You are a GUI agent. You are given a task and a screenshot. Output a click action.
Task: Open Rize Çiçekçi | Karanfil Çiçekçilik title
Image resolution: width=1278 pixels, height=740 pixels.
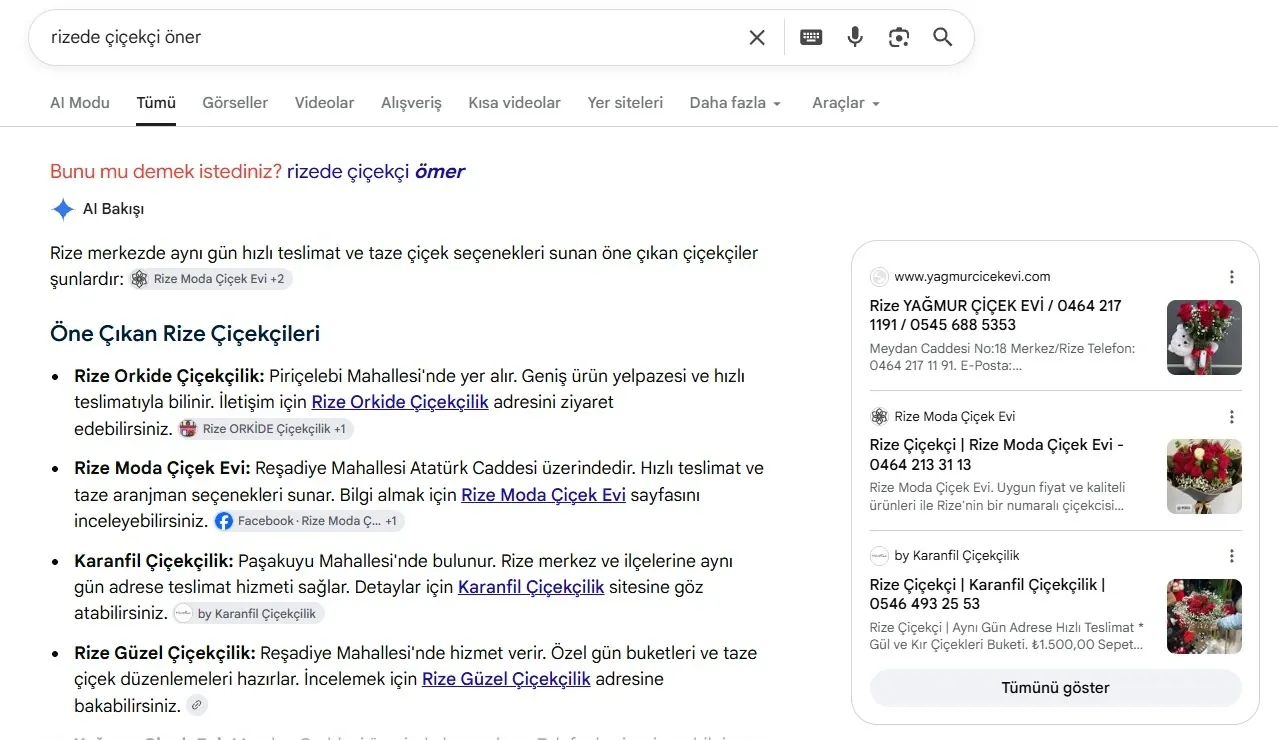[988, 594]
